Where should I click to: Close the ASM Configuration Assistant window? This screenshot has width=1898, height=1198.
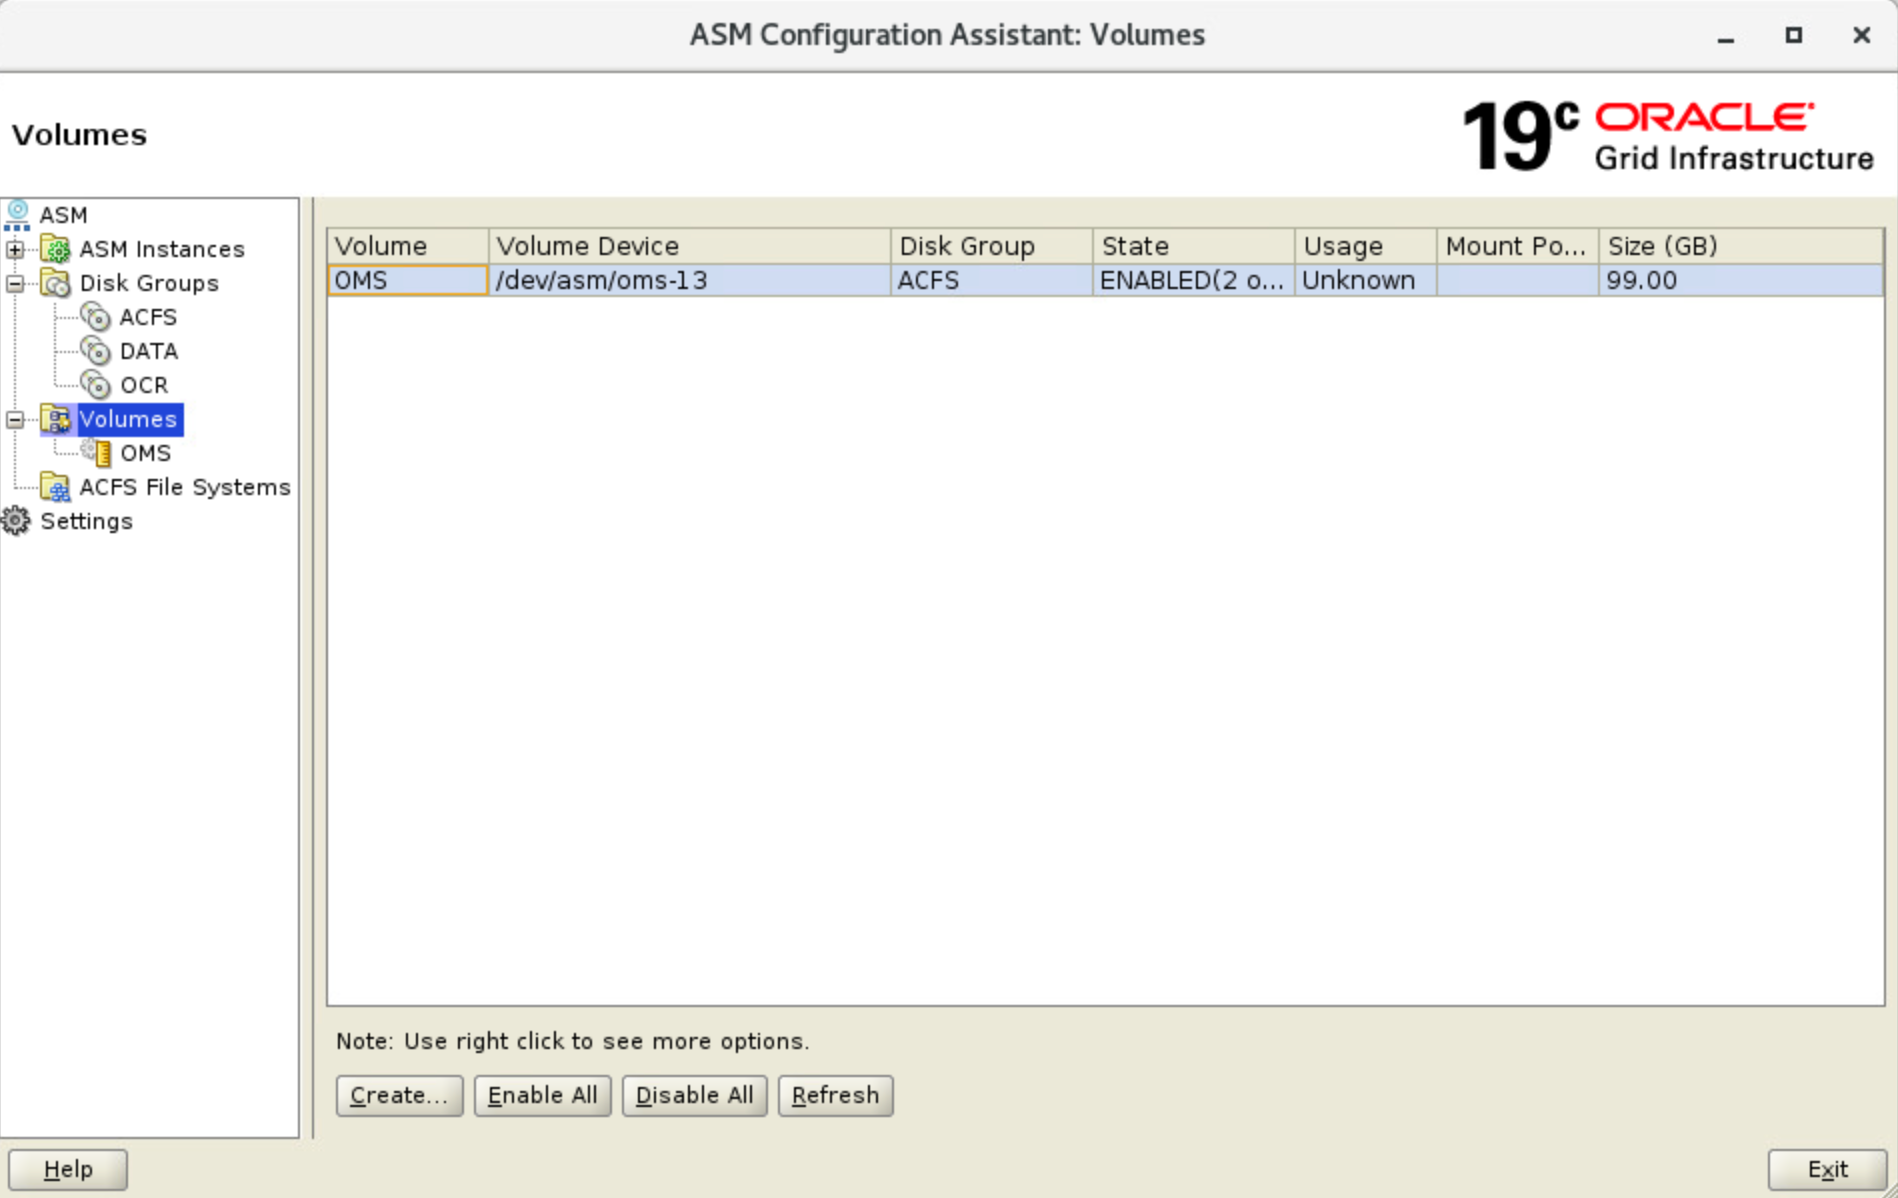pos(1861,35)
